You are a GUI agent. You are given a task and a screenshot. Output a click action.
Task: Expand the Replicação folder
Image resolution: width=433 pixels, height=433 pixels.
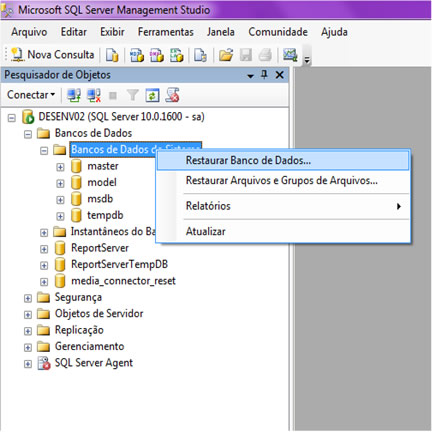28,331
